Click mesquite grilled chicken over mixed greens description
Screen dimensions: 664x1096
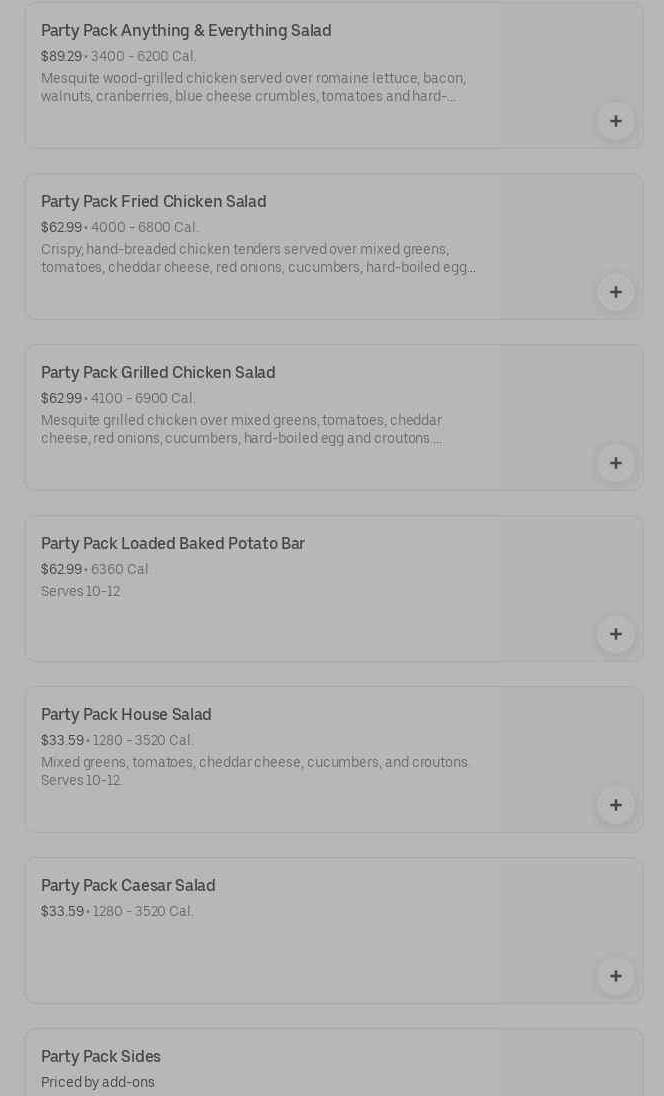(x=241, y=430)
